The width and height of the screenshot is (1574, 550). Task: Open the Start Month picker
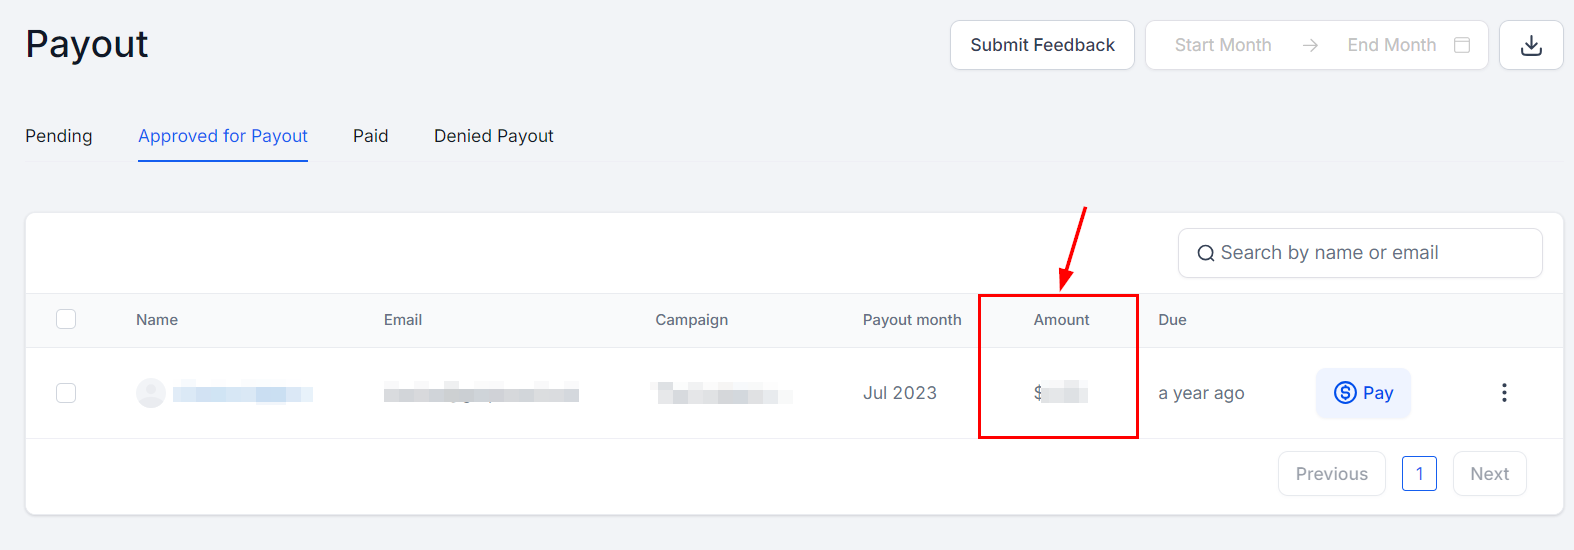coord(1222,45)
